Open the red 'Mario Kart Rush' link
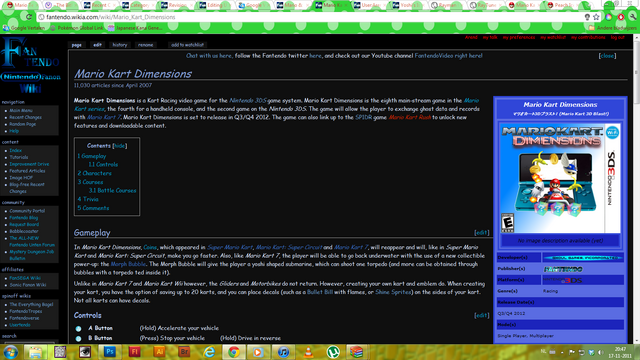This screenshot has width=640, height=360. [410, 117]
